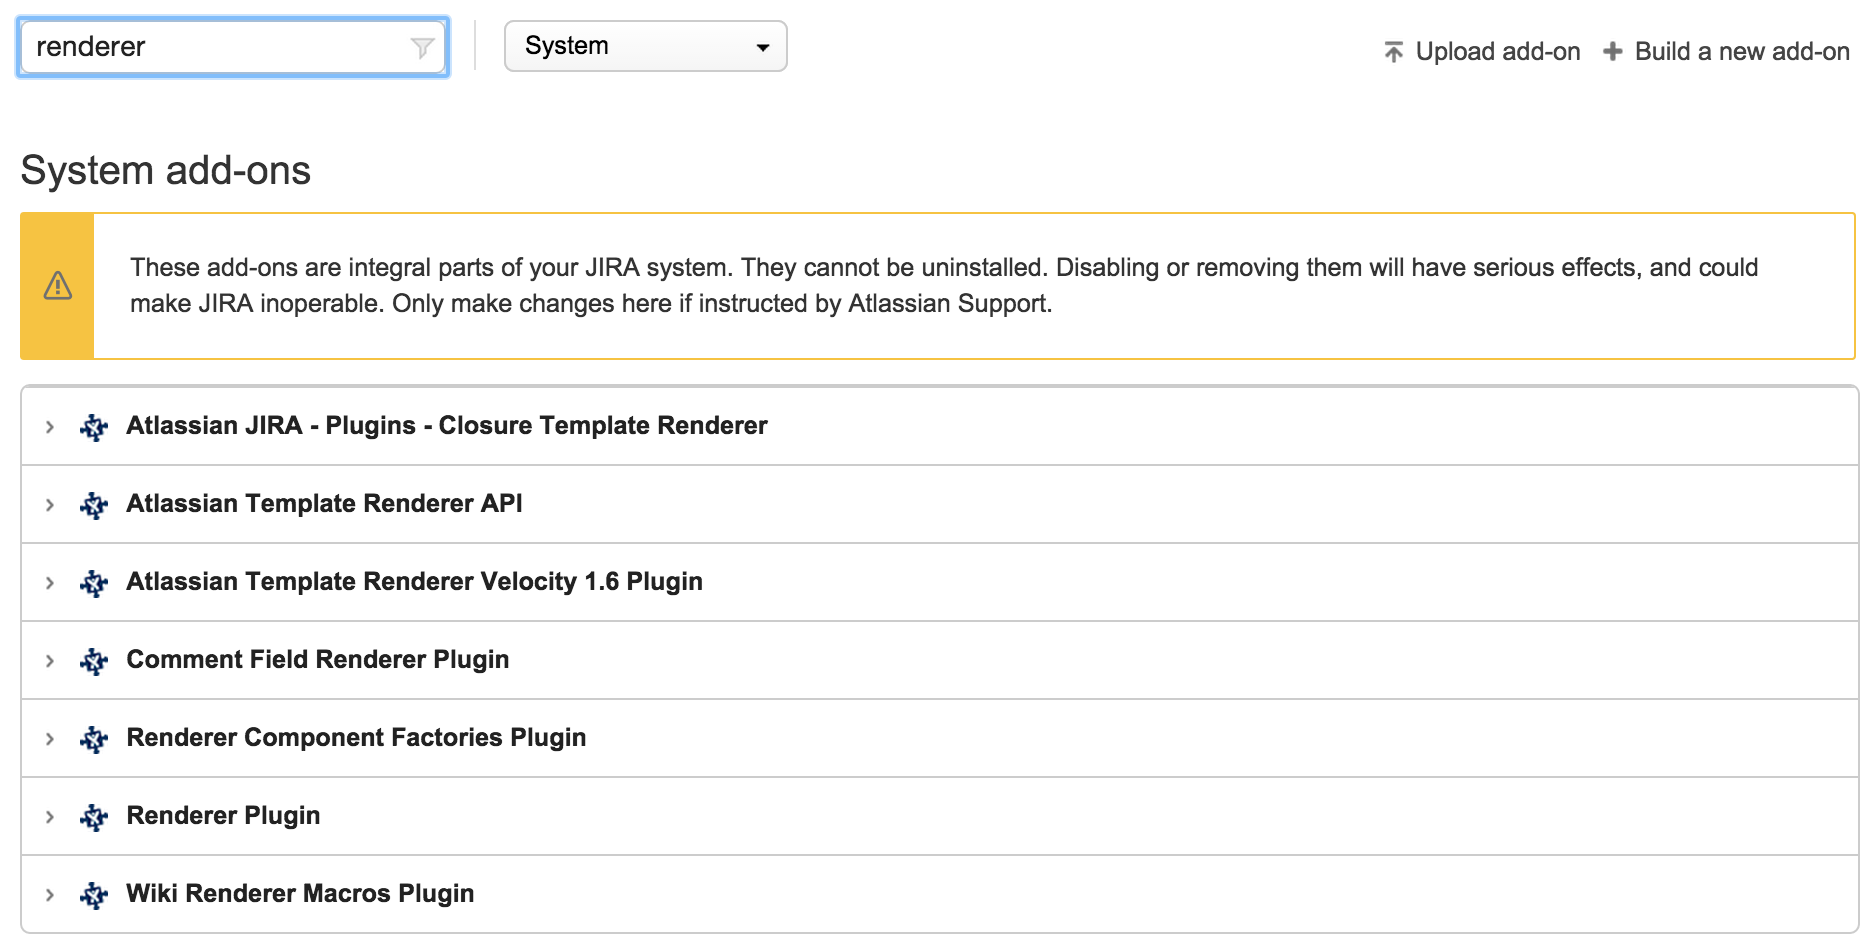This screenshot has width=1876, height=952.
Task: Open the System filter dropdown
Action: [645, 47]
